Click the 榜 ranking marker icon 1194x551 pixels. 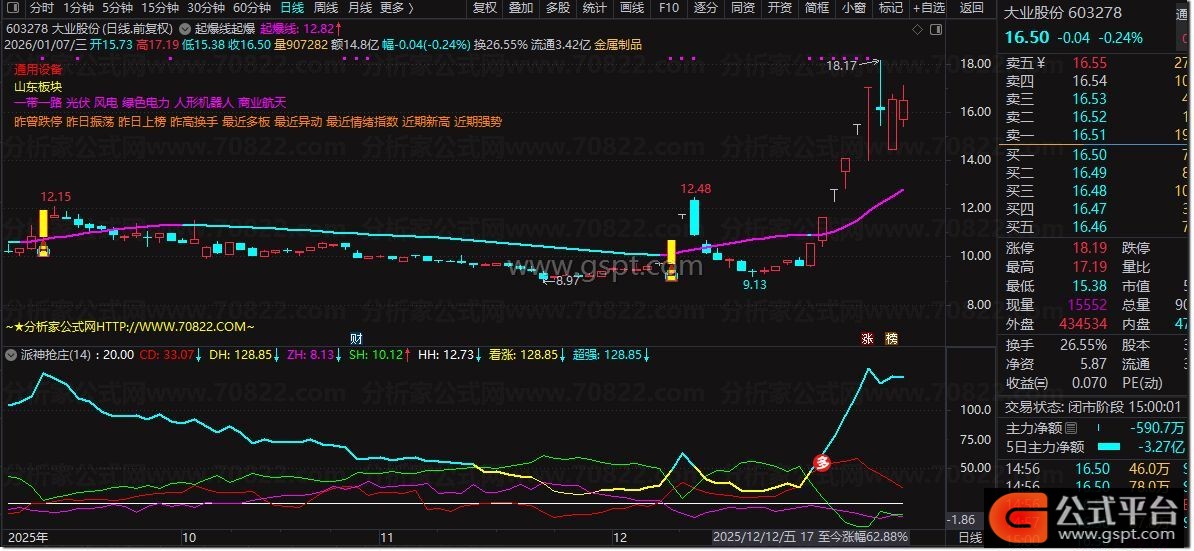tap(891, 338)
